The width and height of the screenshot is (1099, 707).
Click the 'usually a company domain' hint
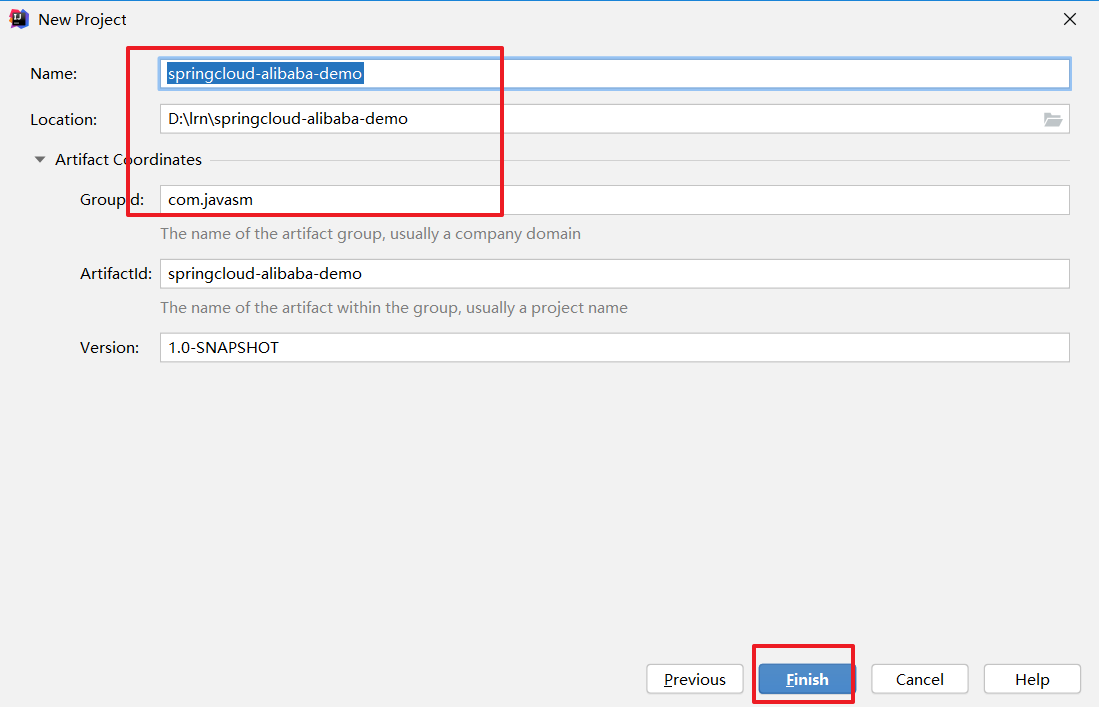point(485,233)
